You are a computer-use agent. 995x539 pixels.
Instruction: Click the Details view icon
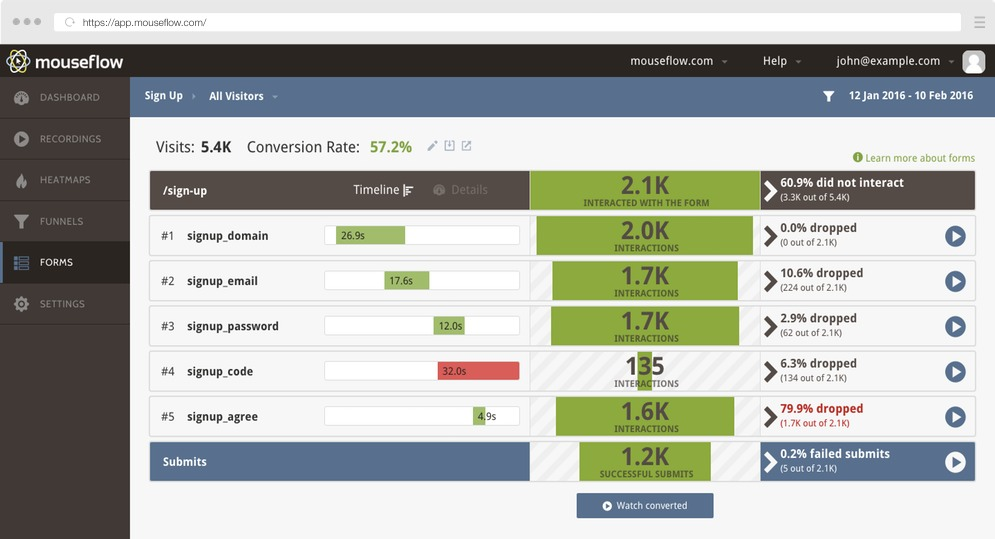click(x=438, y=190)
